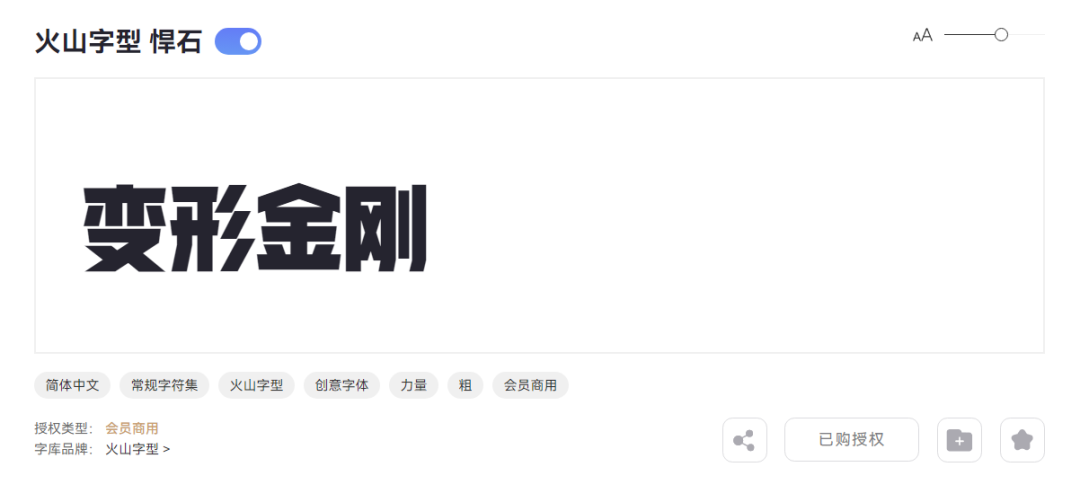
Task: Select the 会员商用 tag chip
Action: [530, 386]
